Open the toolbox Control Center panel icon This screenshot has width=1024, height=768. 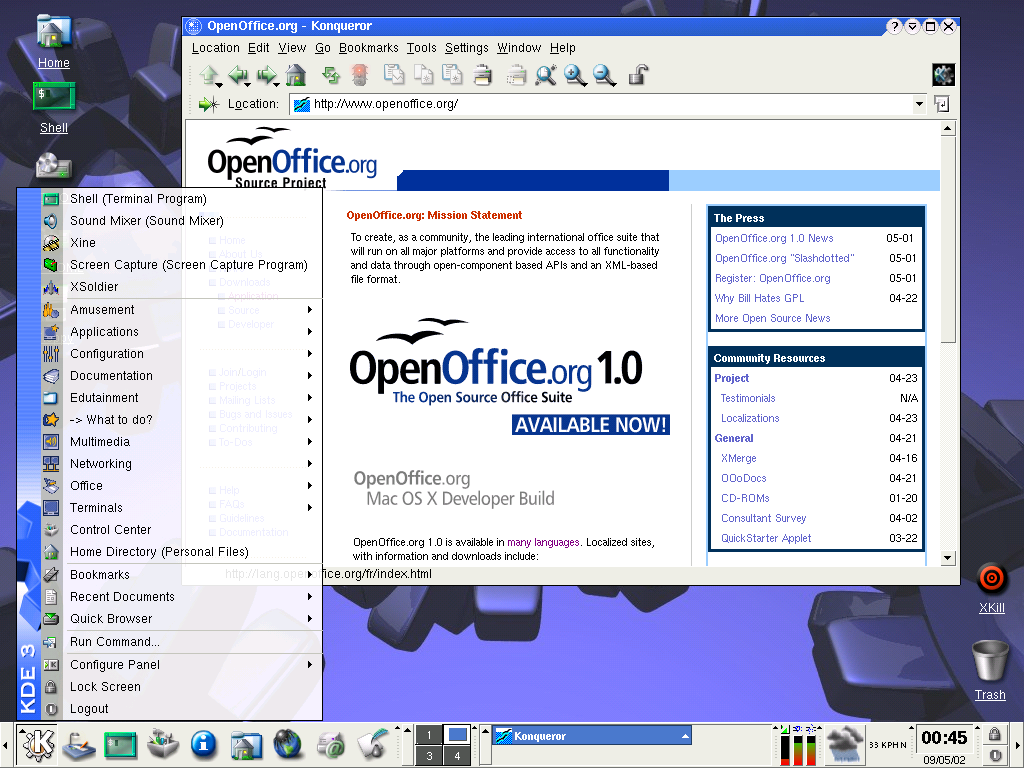pos(163,744)
